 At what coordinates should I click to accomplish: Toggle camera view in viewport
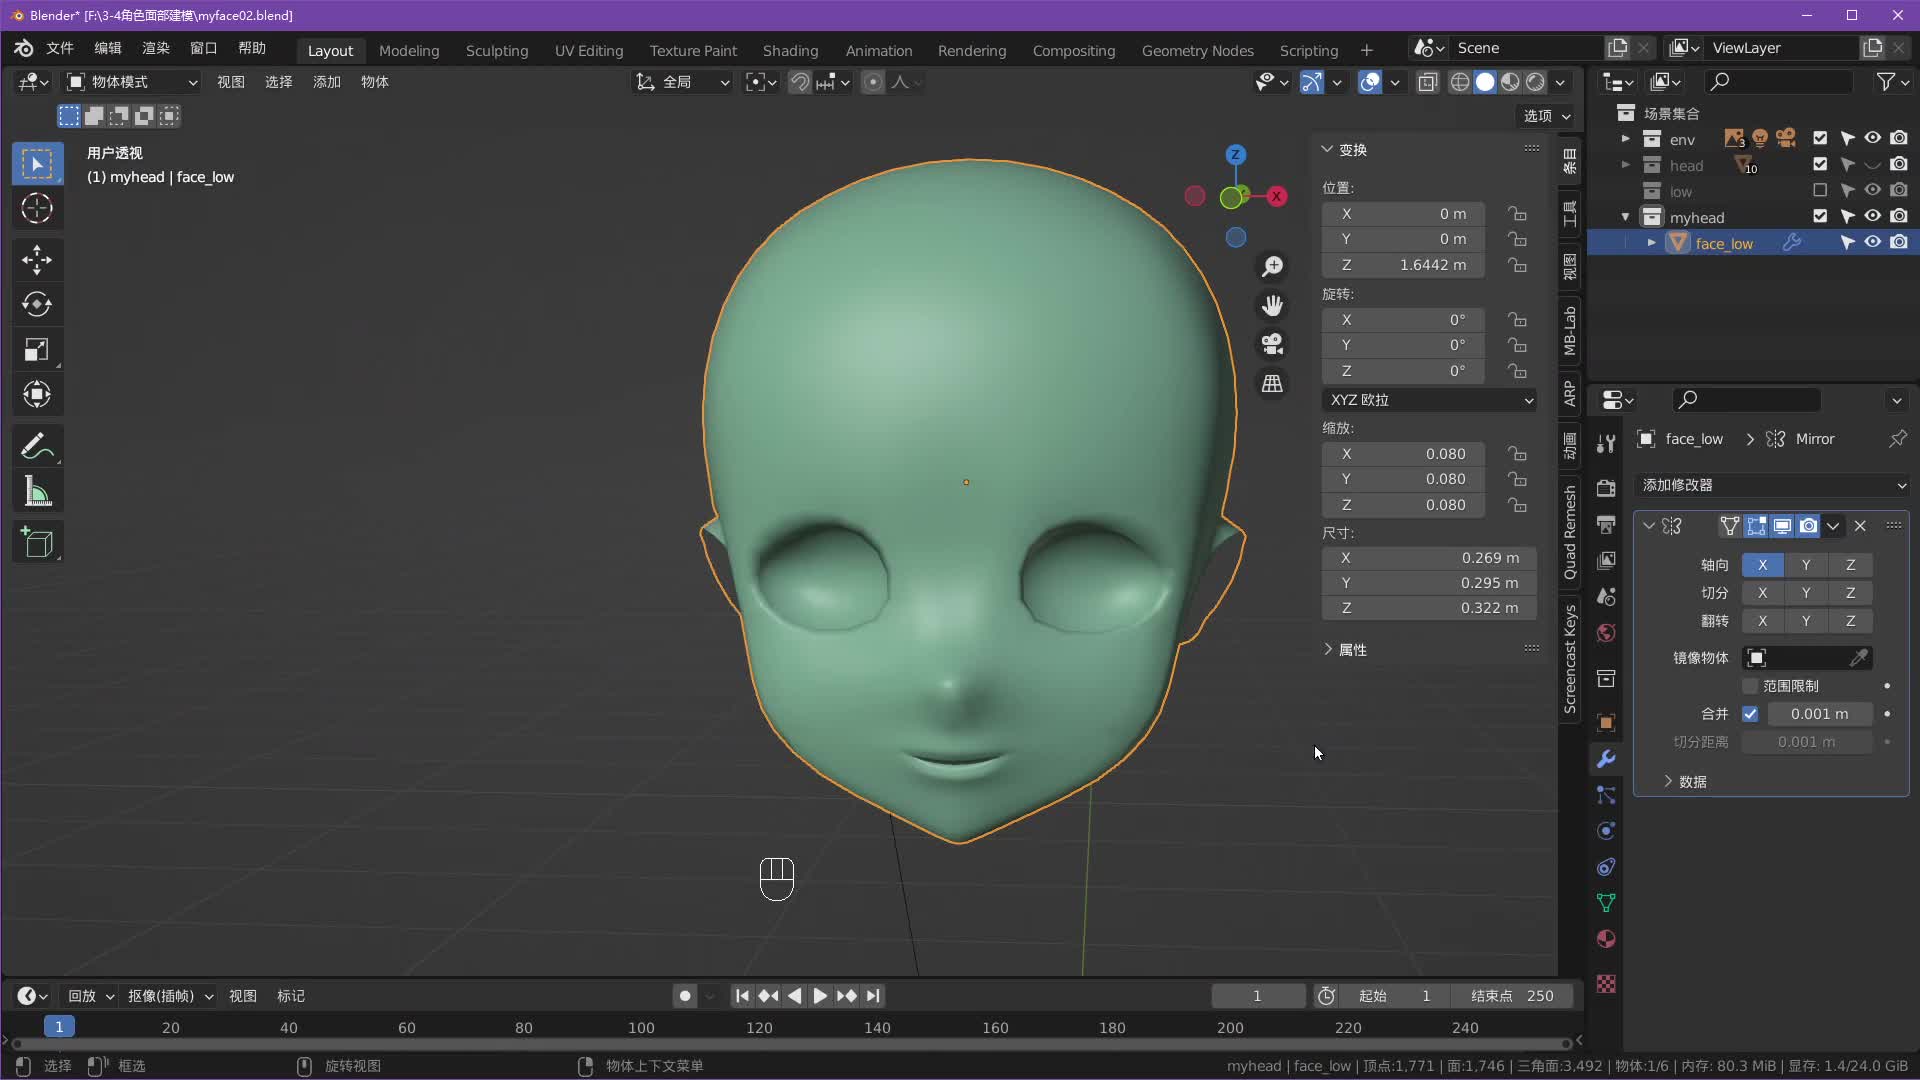[1272, 344]
